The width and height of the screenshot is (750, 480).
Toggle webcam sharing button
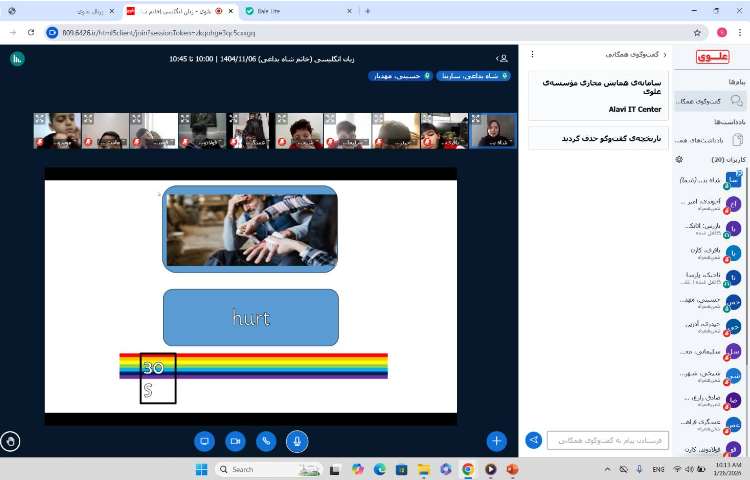[236, 440]
